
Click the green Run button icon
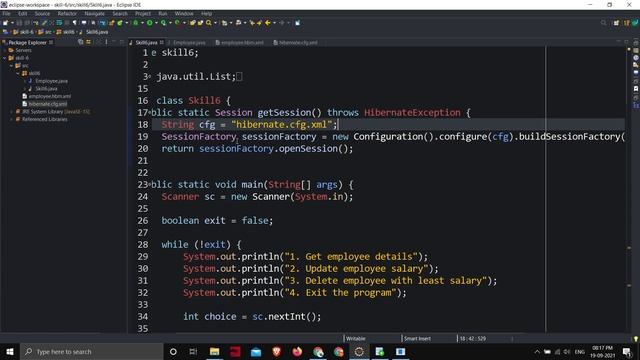150,23
